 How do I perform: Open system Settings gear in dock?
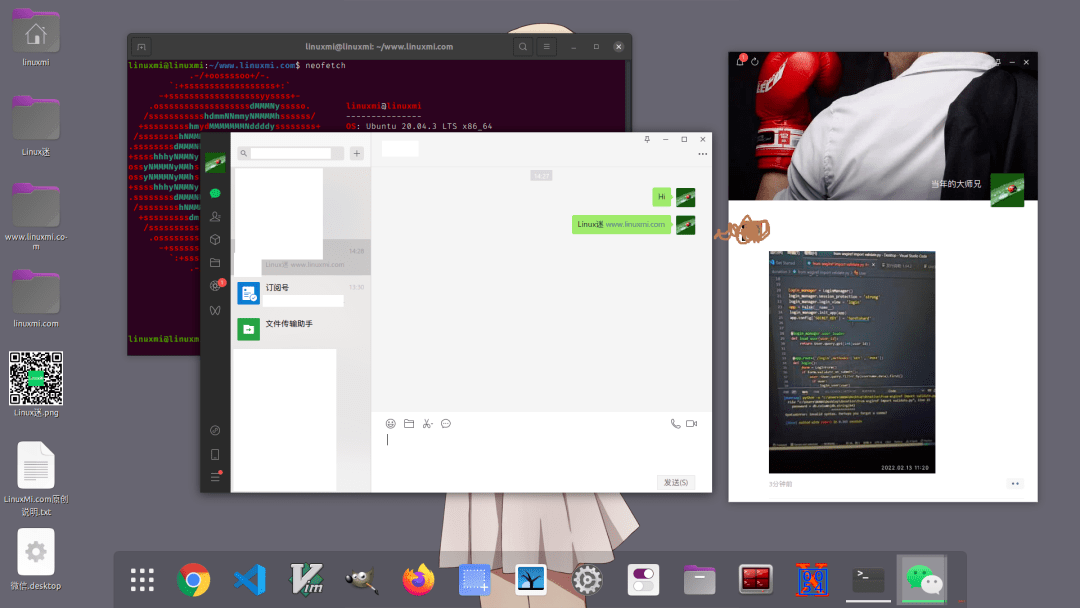tap(587, 580)
